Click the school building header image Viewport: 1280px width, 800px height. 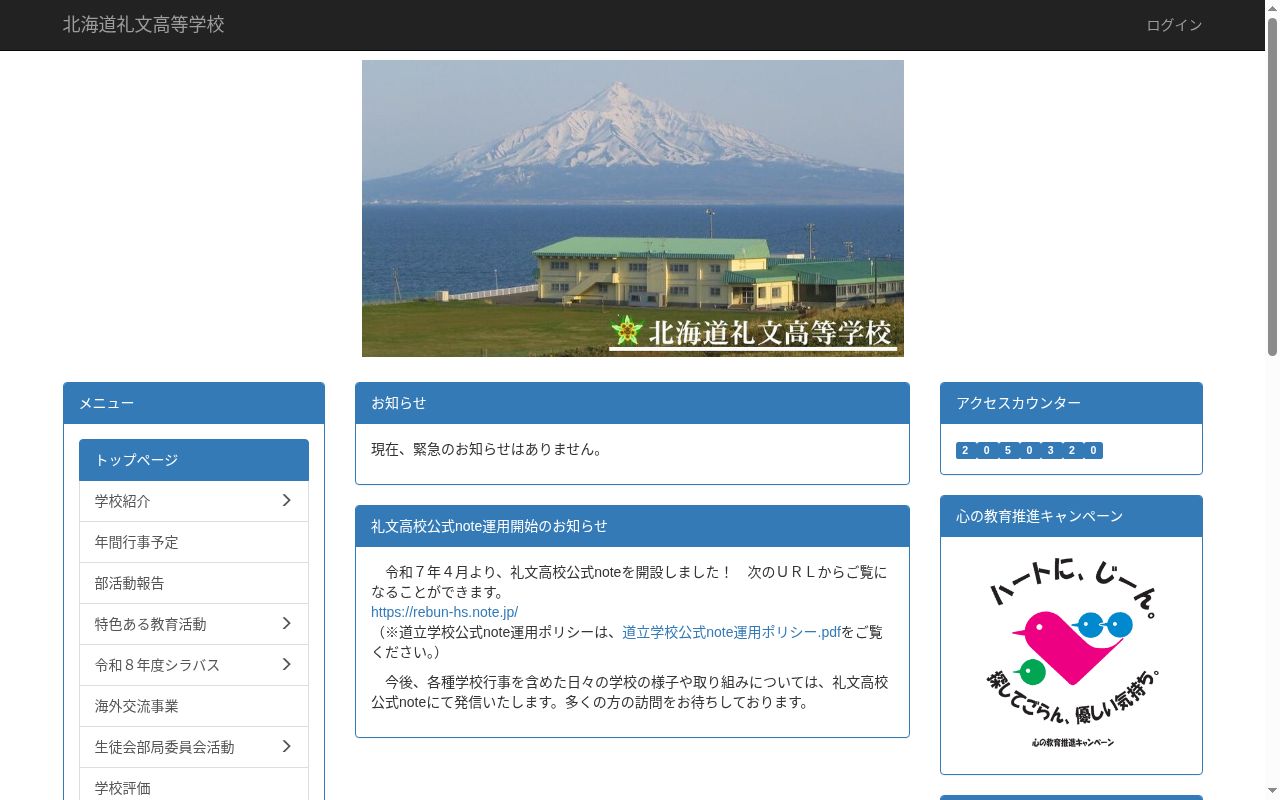[x=633, y=208]
